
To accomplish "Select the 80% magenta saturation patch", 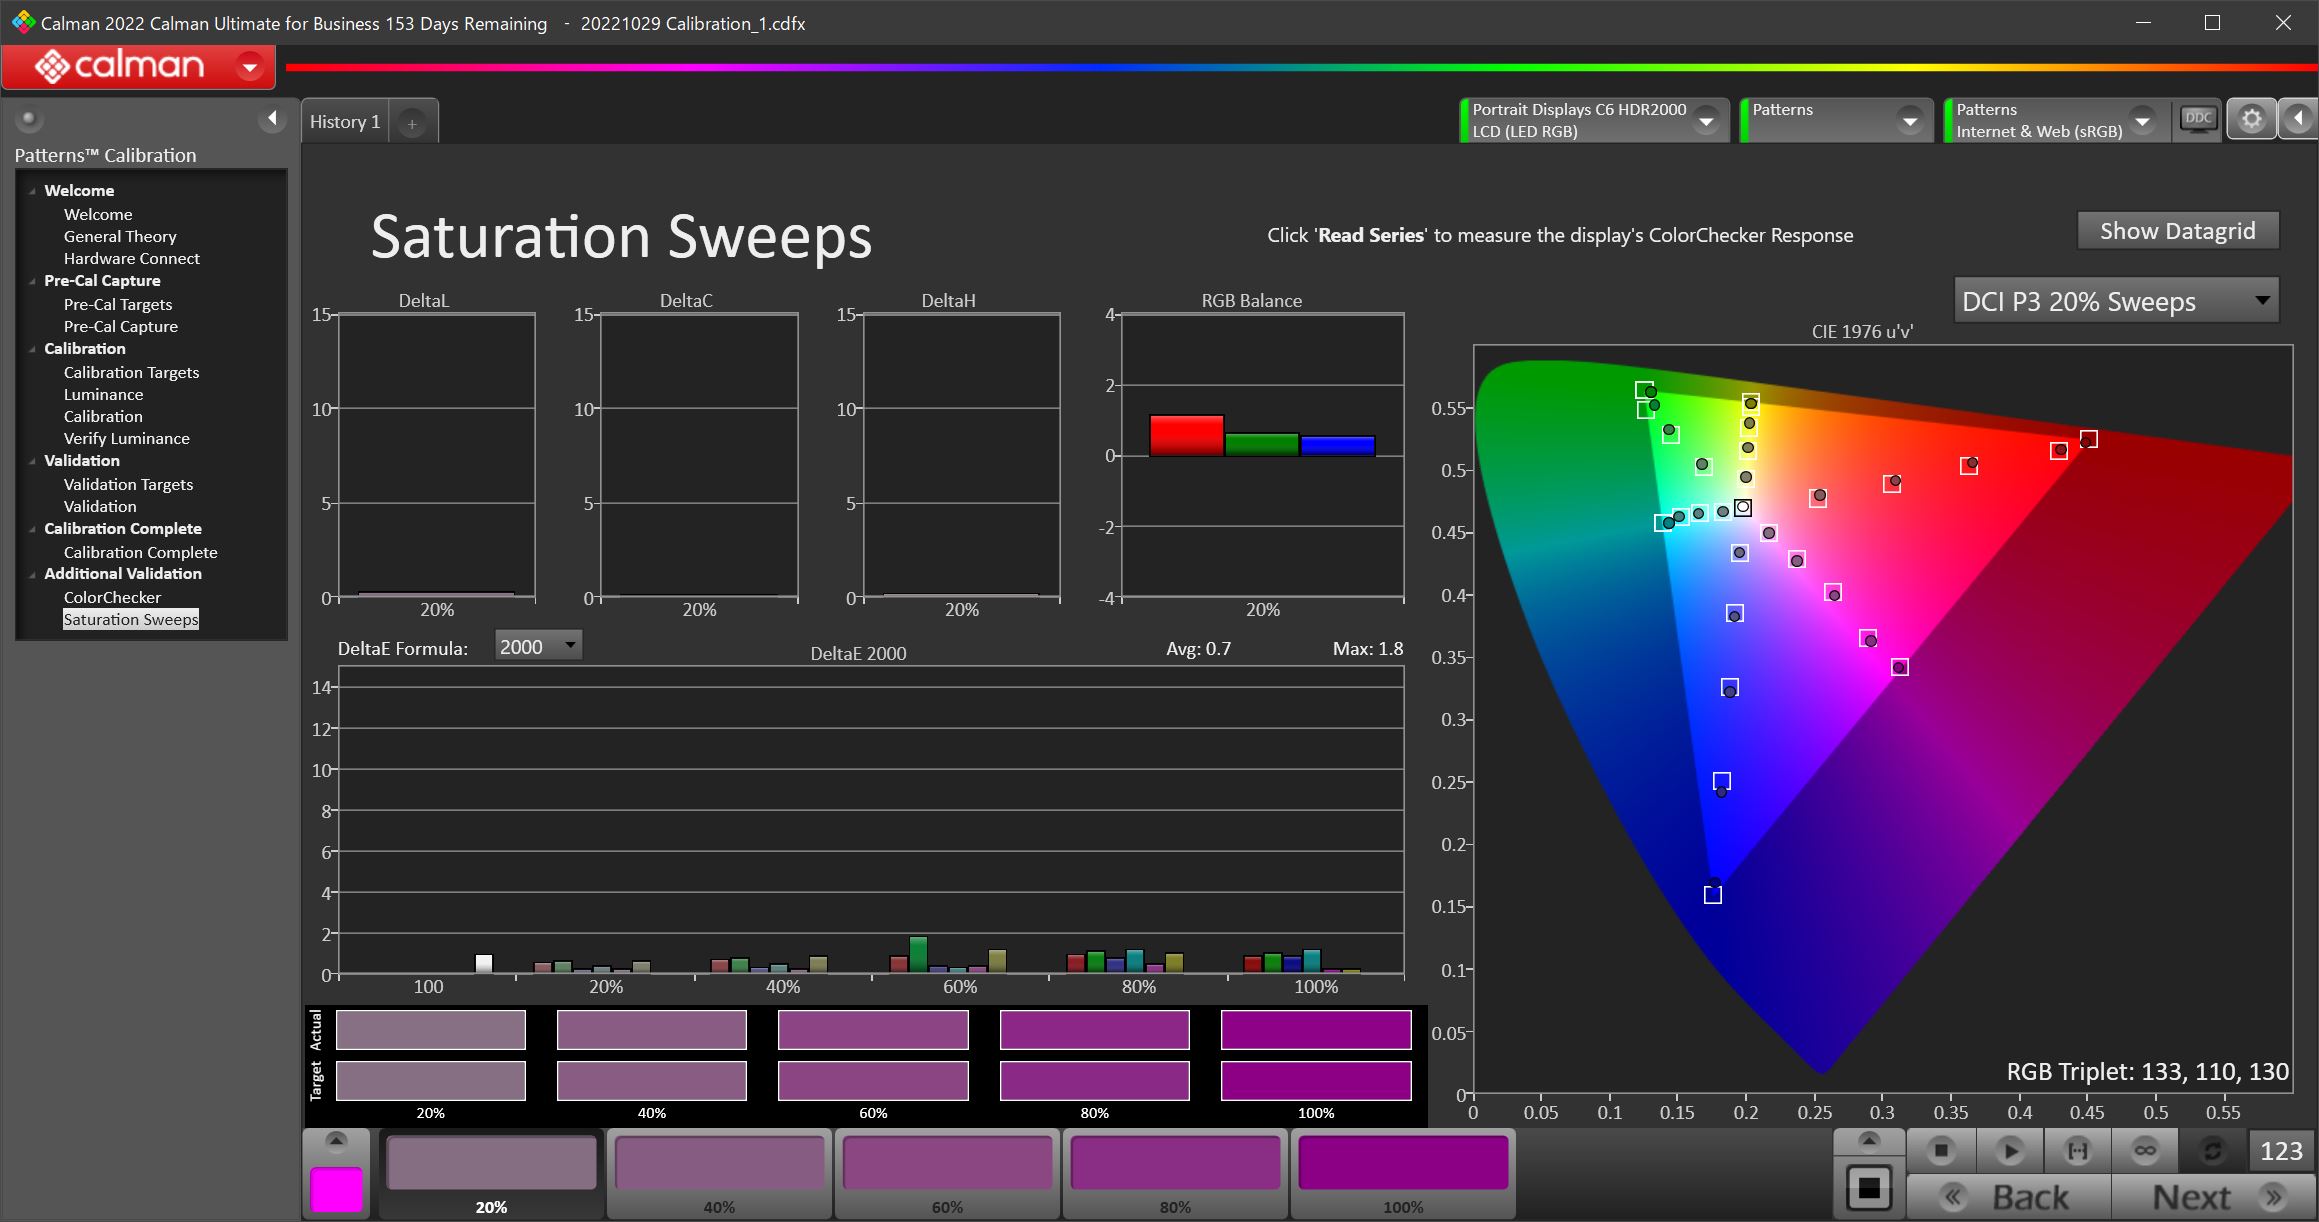I will coord(1175,1173).
